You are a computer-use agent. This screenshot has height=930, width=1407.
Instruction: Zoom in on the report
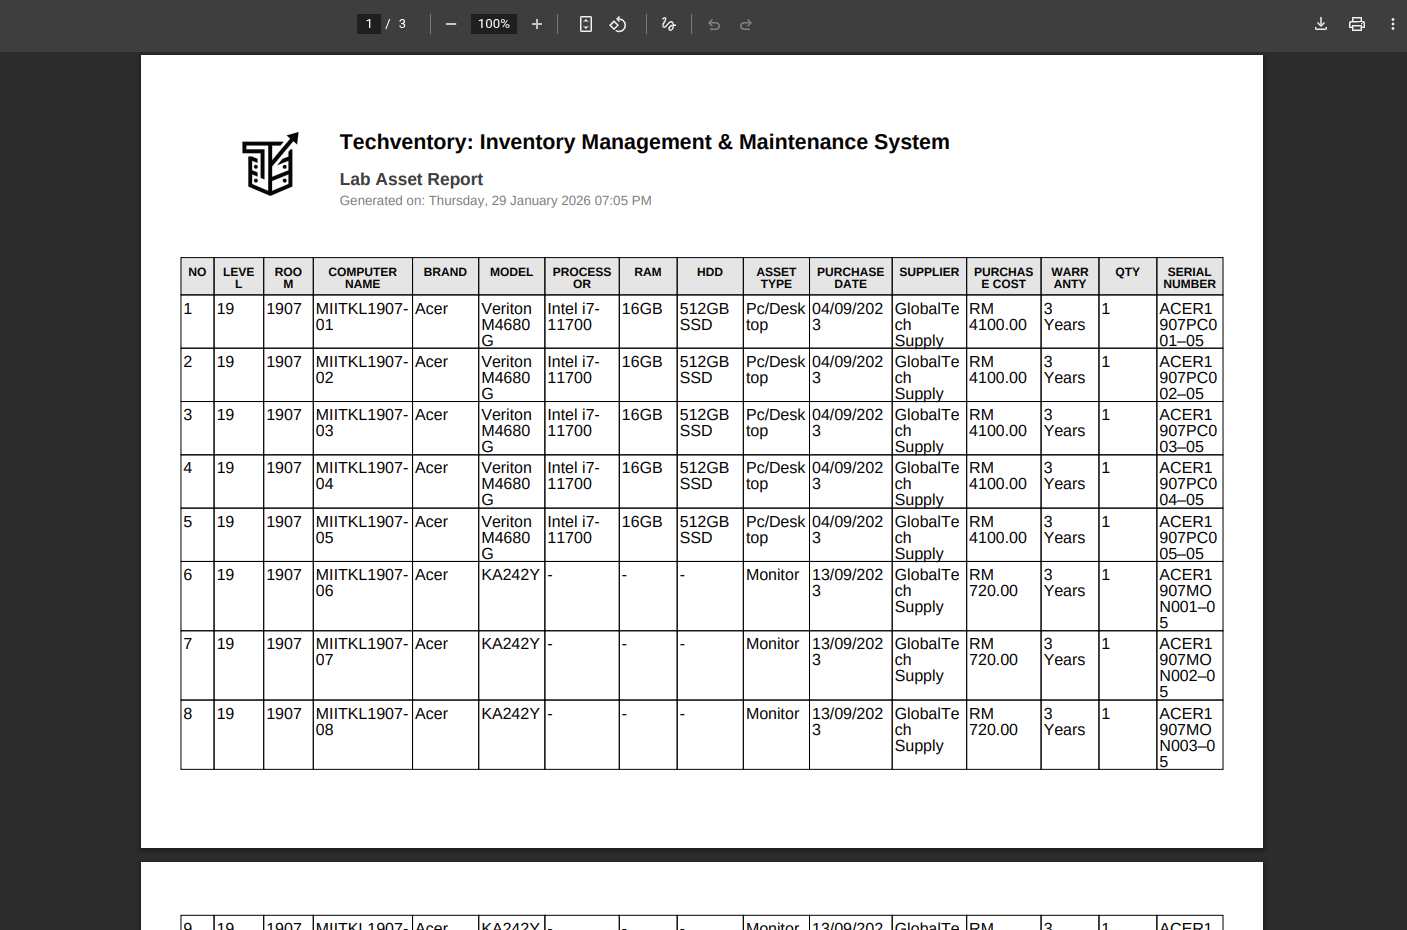click(x=536, y=23)
